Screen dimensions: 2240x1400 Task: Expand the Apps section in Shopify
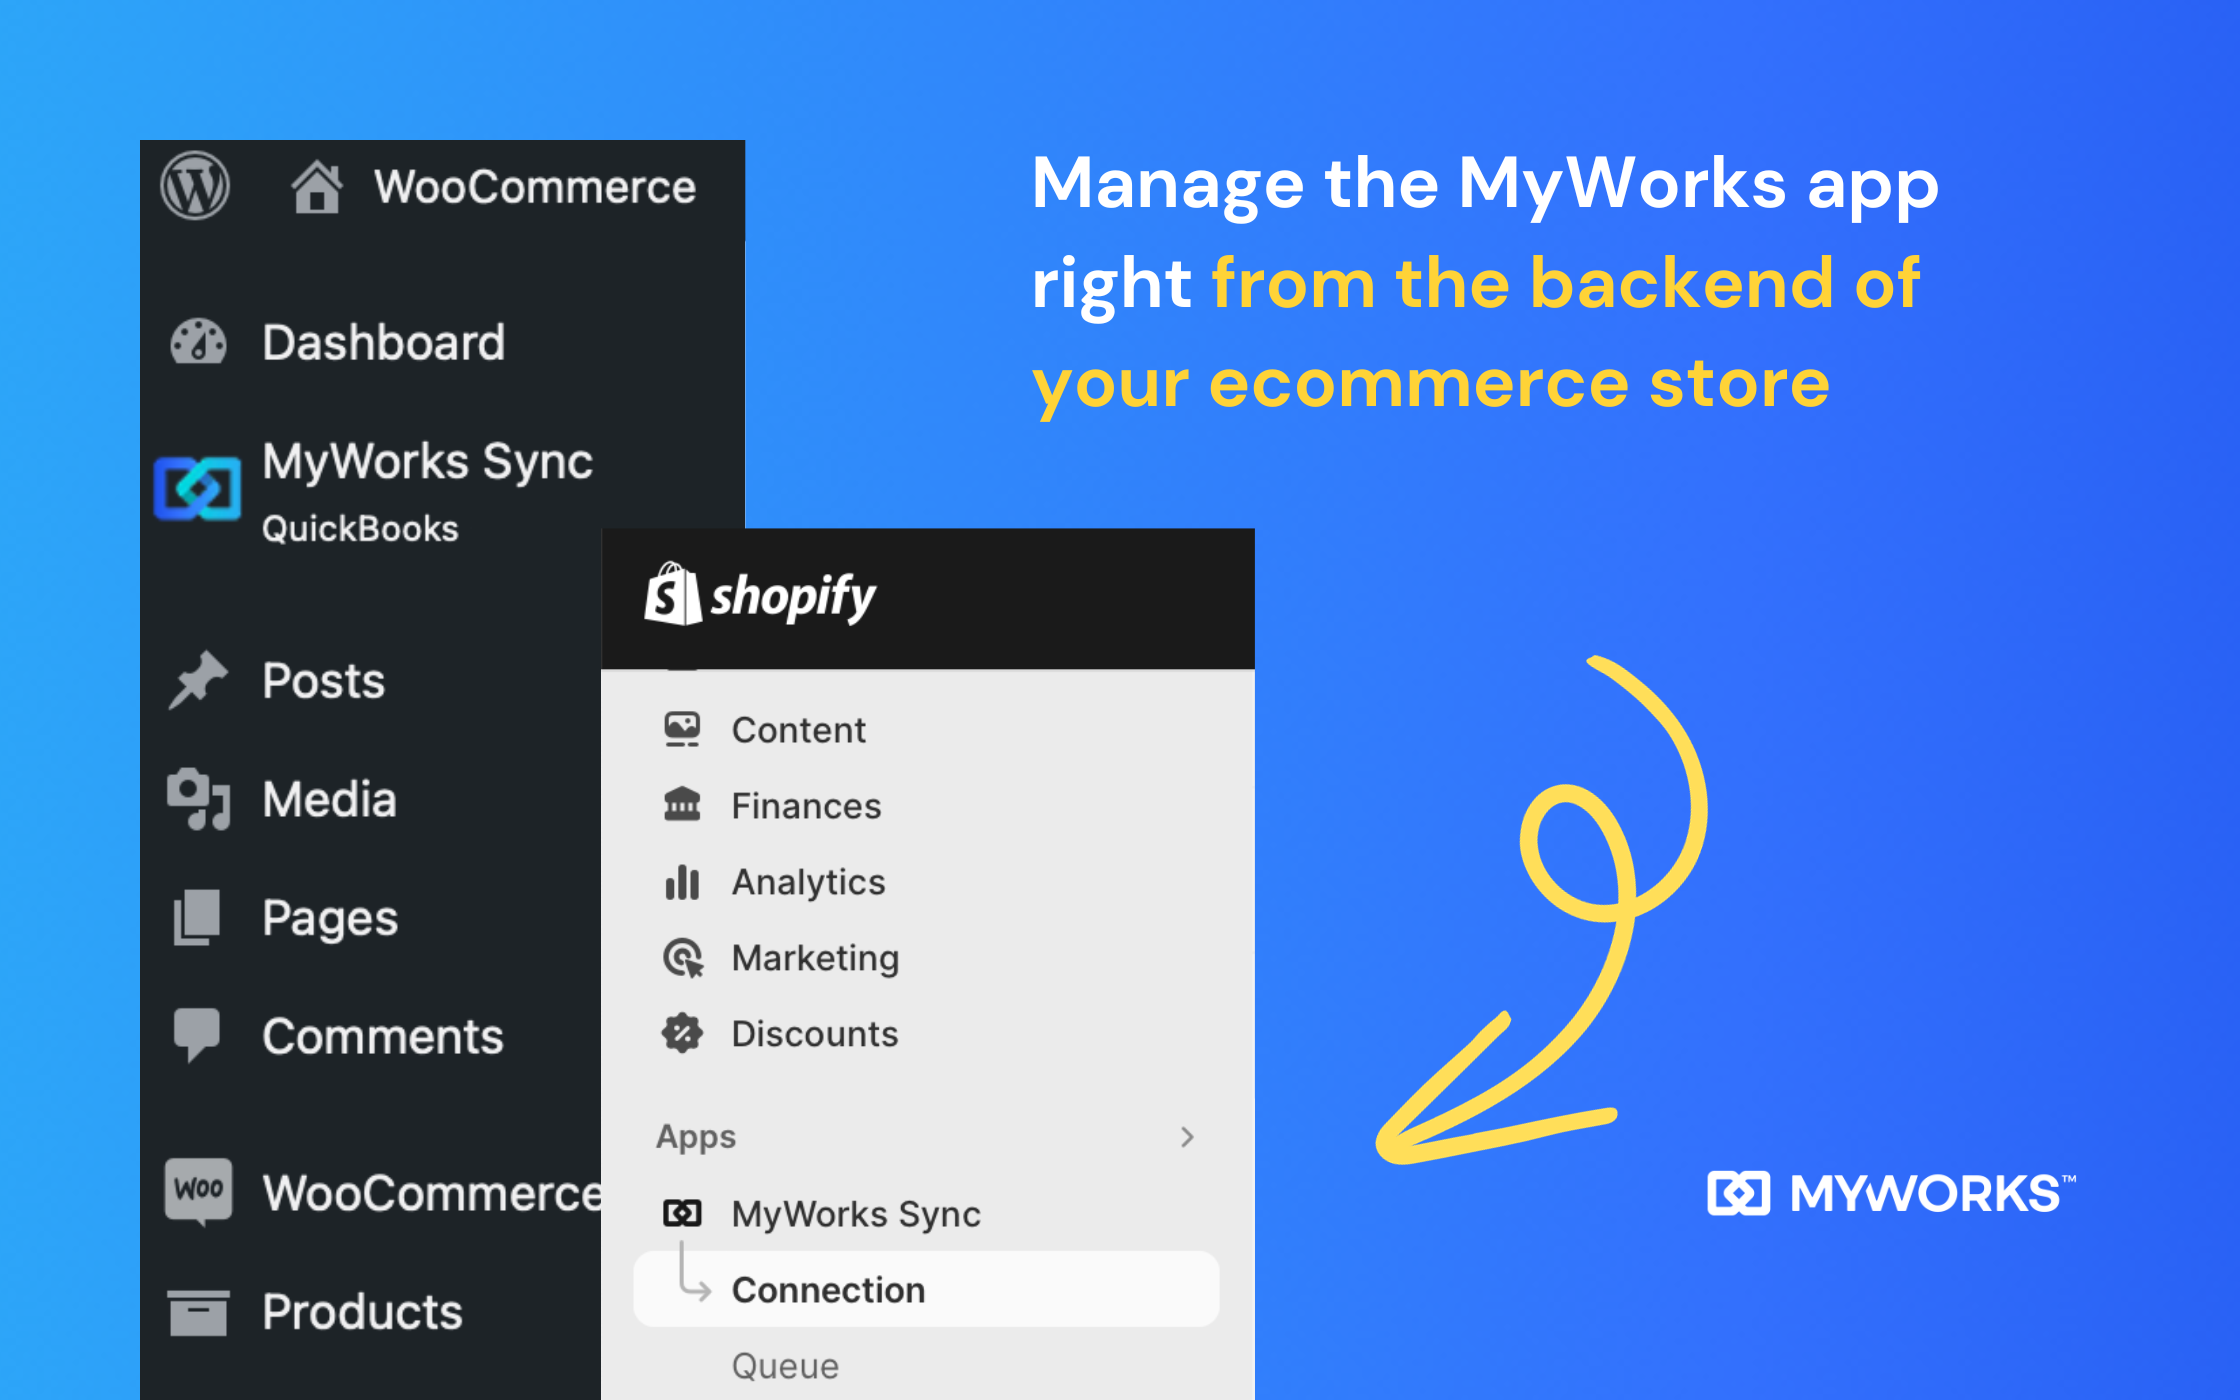[x=1186, y=1137]
